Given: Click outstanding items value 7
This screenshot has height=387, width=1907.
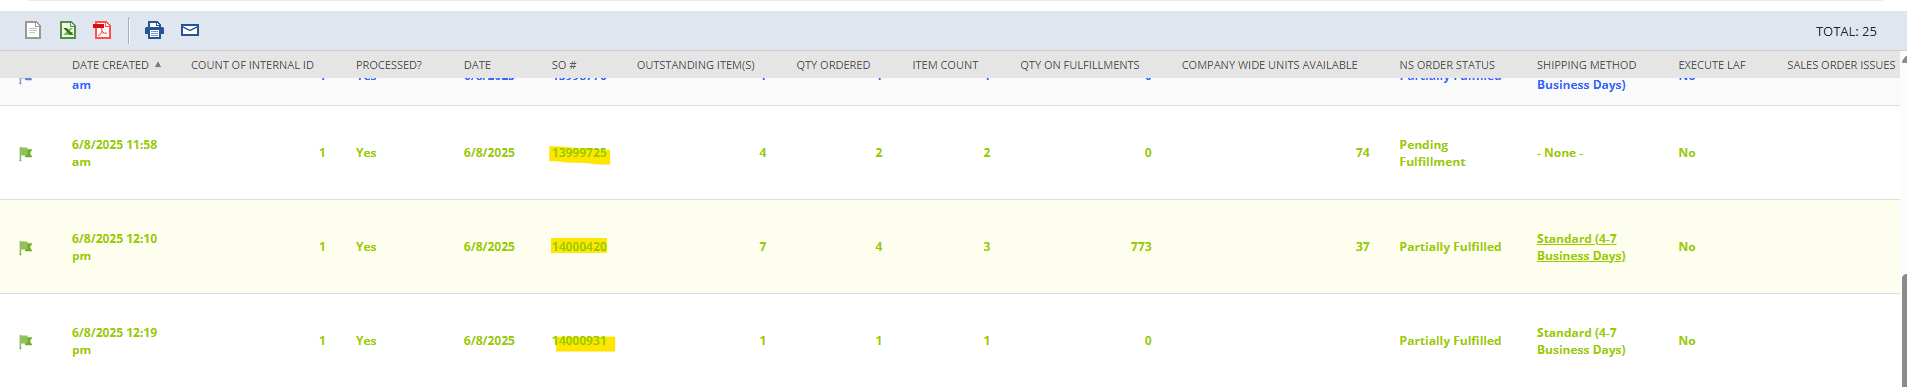Looking at the screenshot, I should point(762,247).
